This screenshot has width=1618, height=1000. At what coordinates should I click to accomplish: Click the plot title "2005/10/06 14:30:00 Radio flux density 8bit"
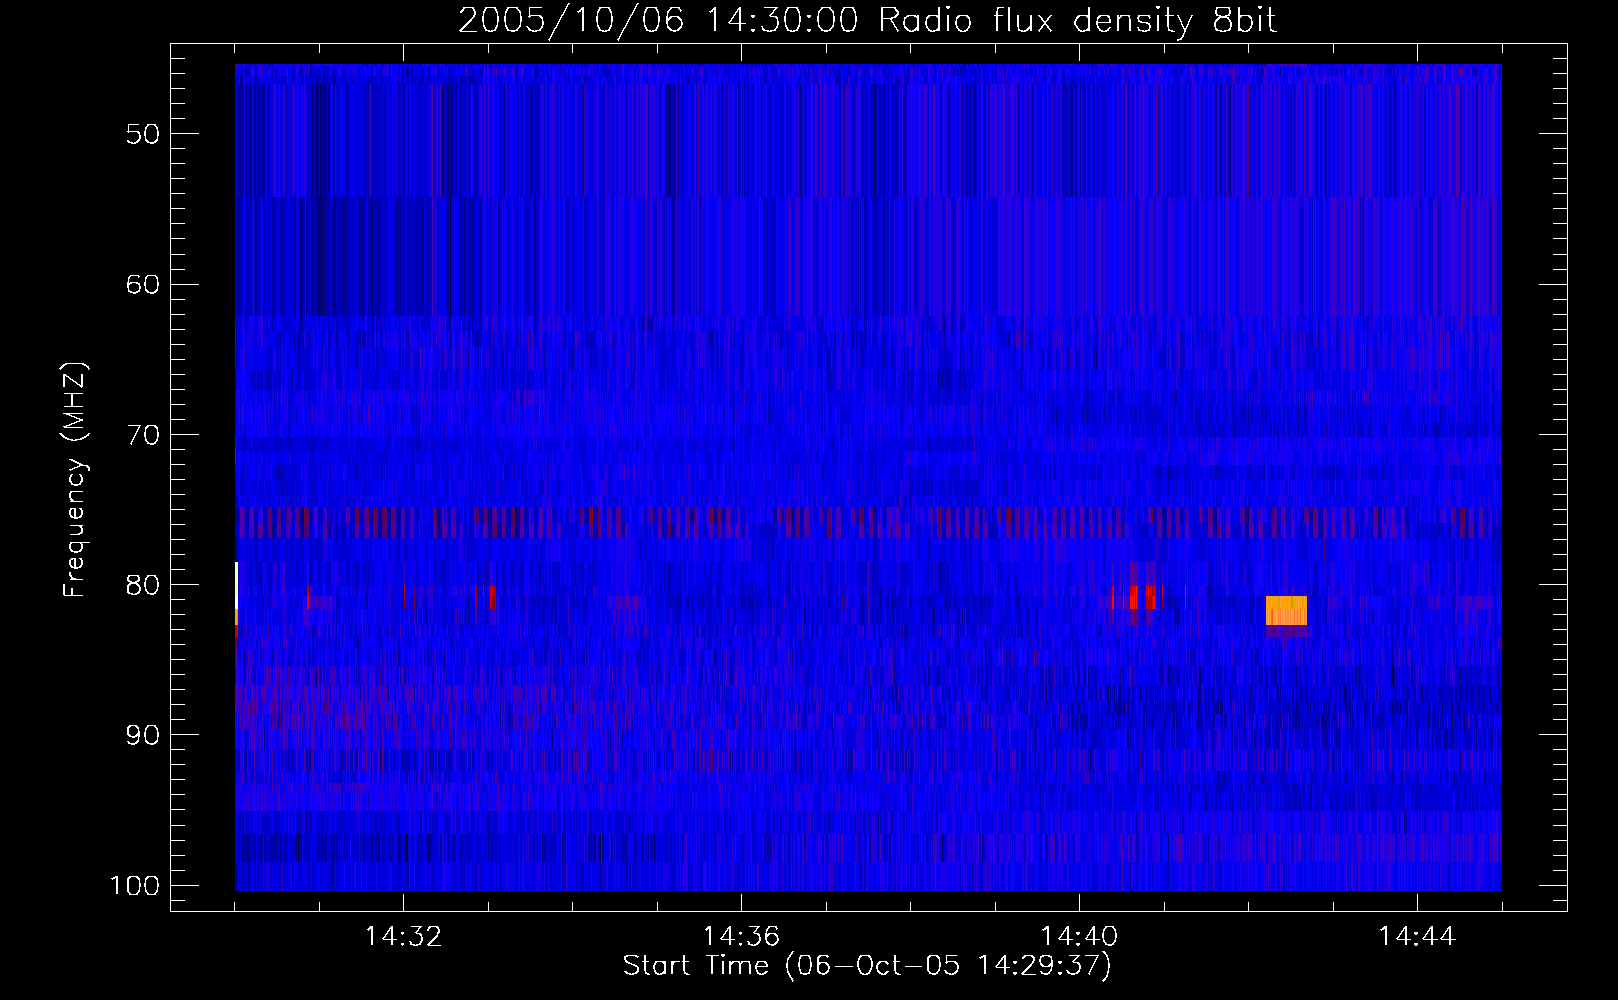[x=867, y=20]
